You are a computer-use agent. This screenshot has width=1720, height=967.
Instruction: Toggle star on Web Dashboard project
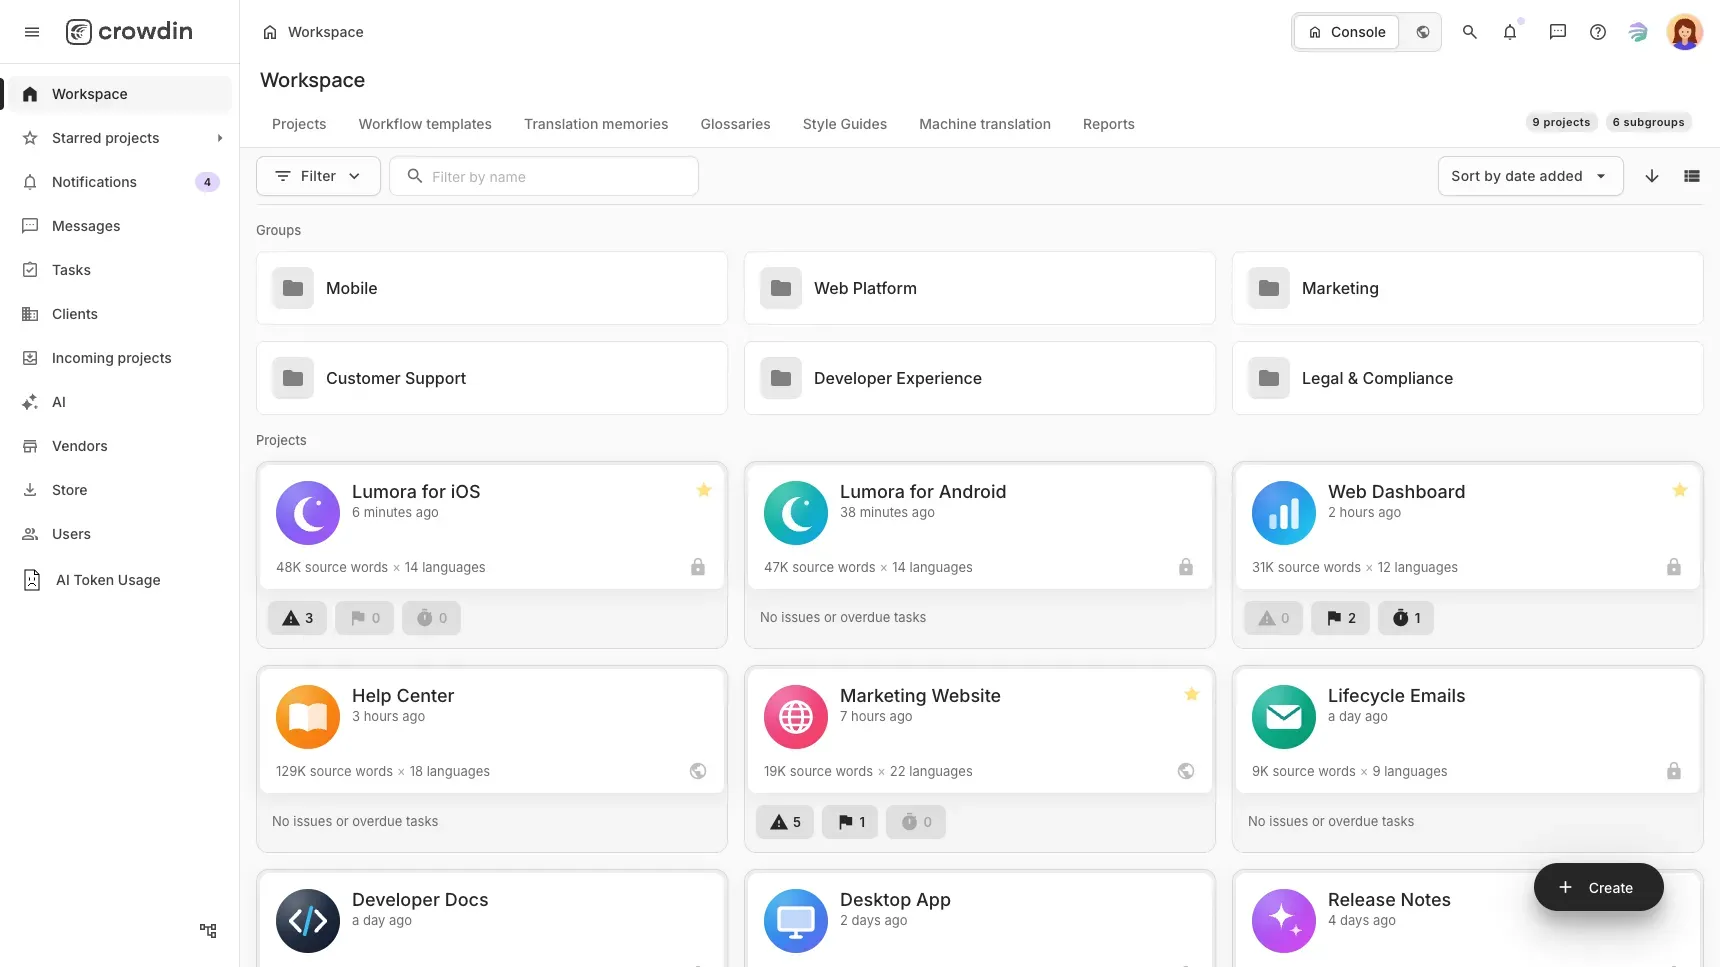click(x=1680, y=490)
